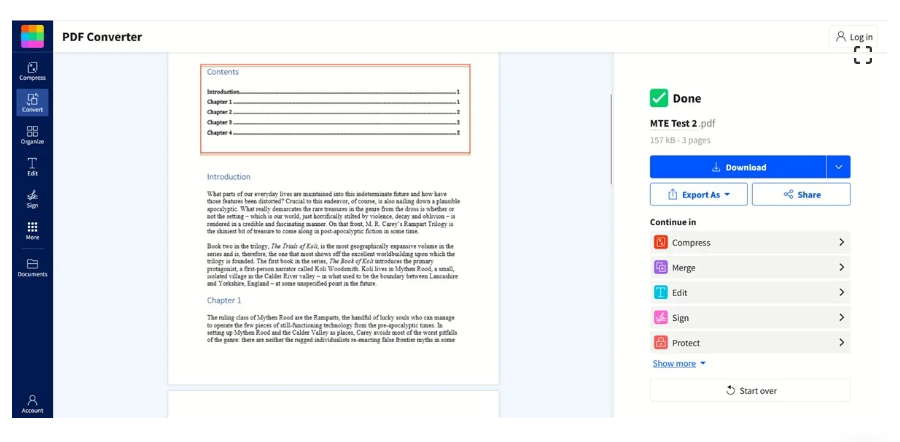Continue in Edit
Screen dimensions: 900x442
point(750,293)
